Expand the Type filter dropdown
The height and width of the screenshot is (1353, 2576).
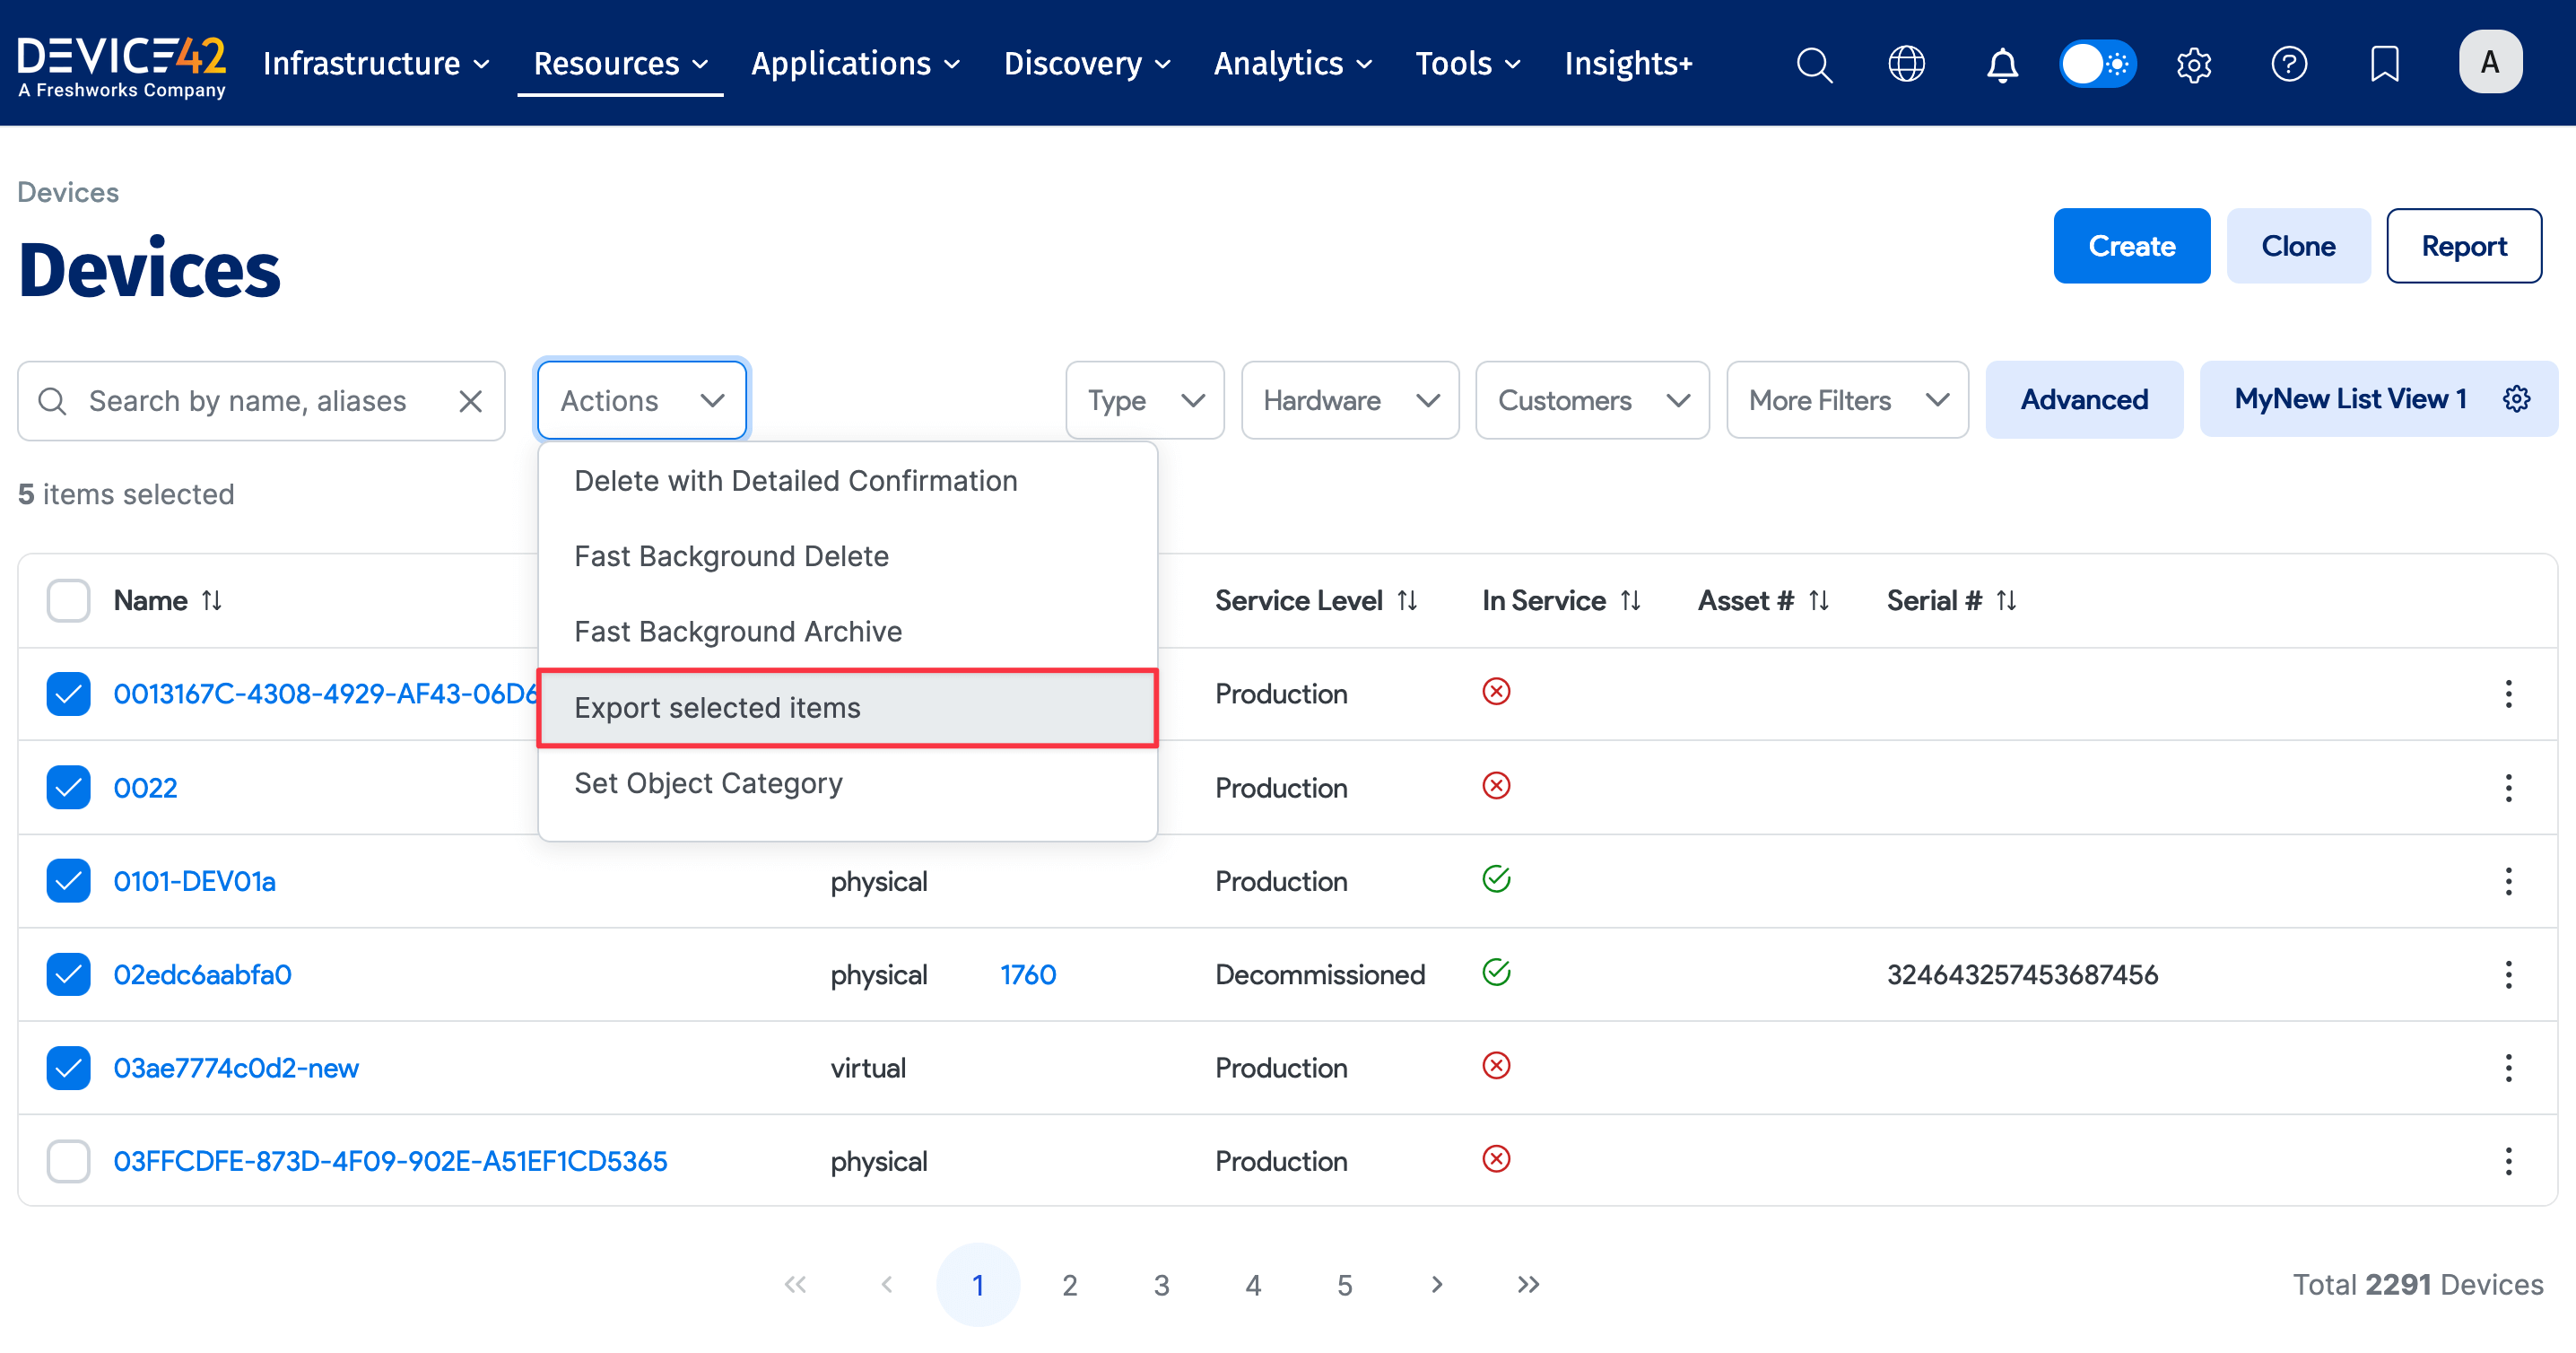click(1144, 400)
